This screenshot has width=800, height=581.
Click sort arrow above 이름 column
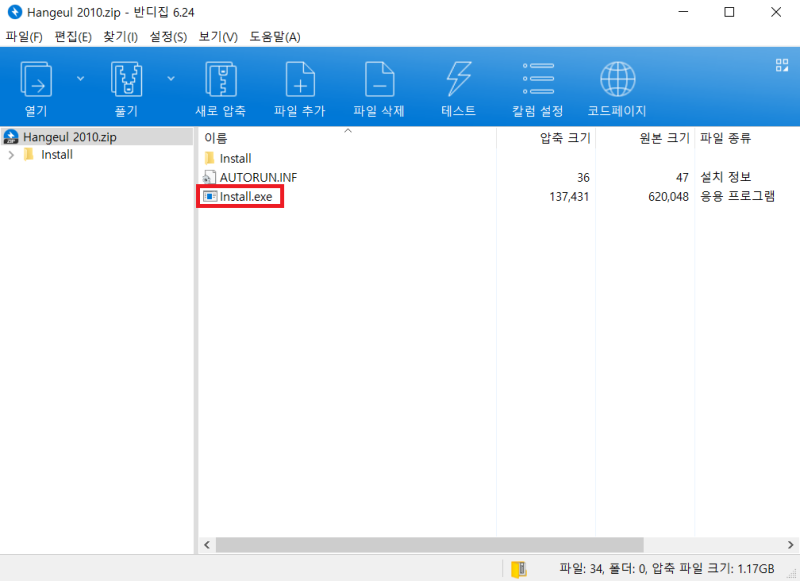point(348,131)
